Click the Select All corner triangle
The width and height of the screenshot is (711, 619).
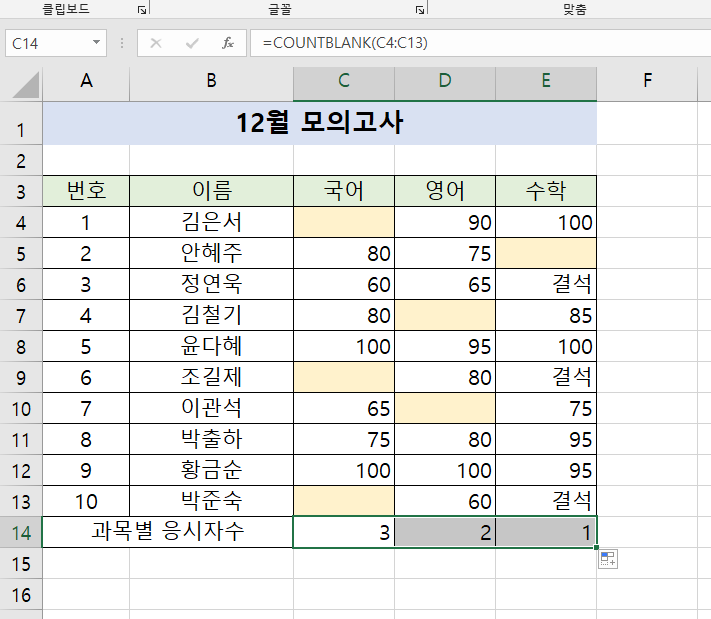pyautogui.click(x=26, y=85)
